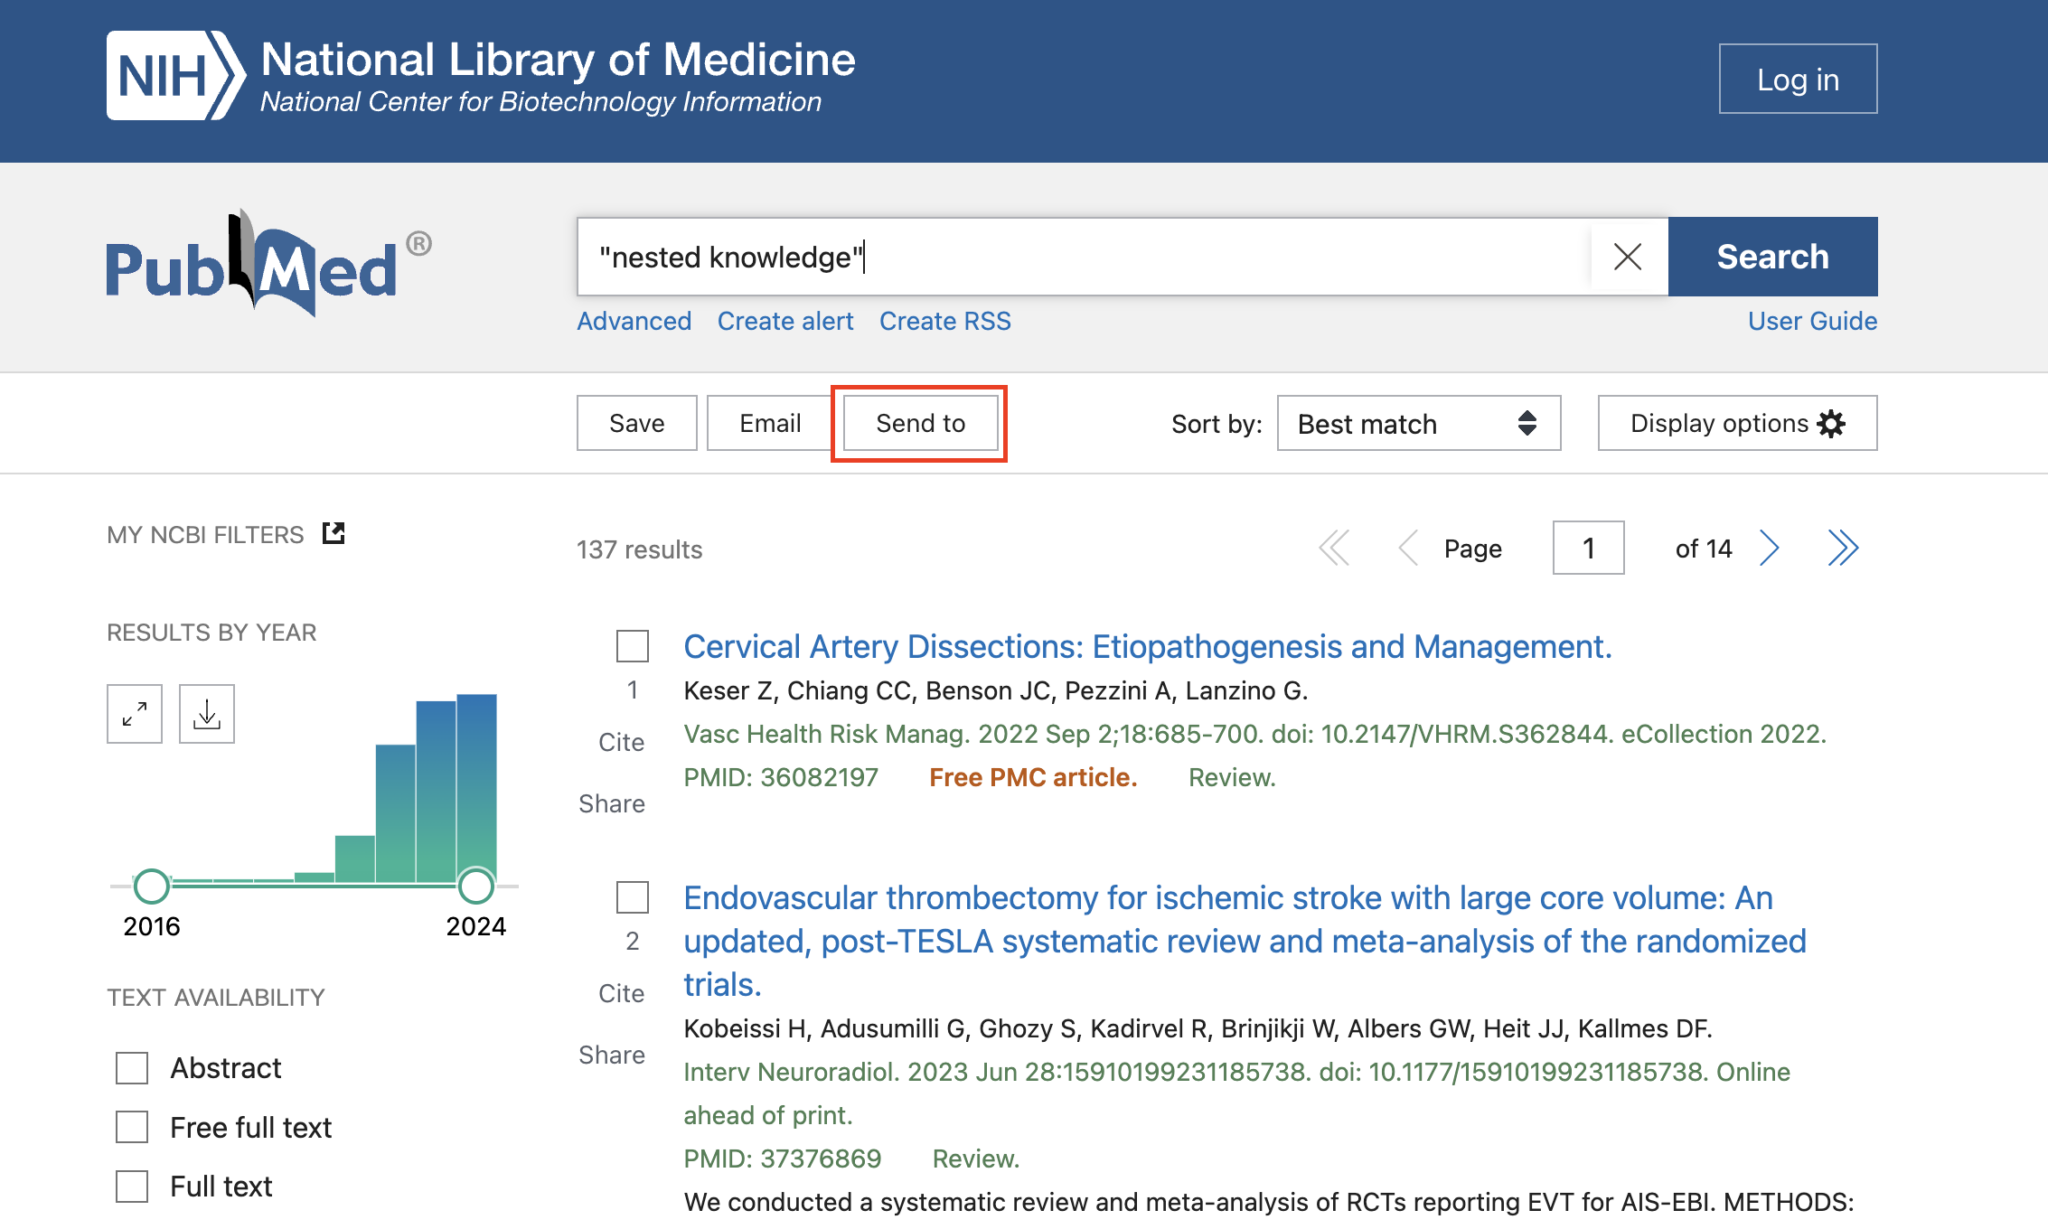The width and height of the screenshot is (2048, 1229).
Task: Click the 2024 end handle on the year slider
Action: tap(476, 885)
